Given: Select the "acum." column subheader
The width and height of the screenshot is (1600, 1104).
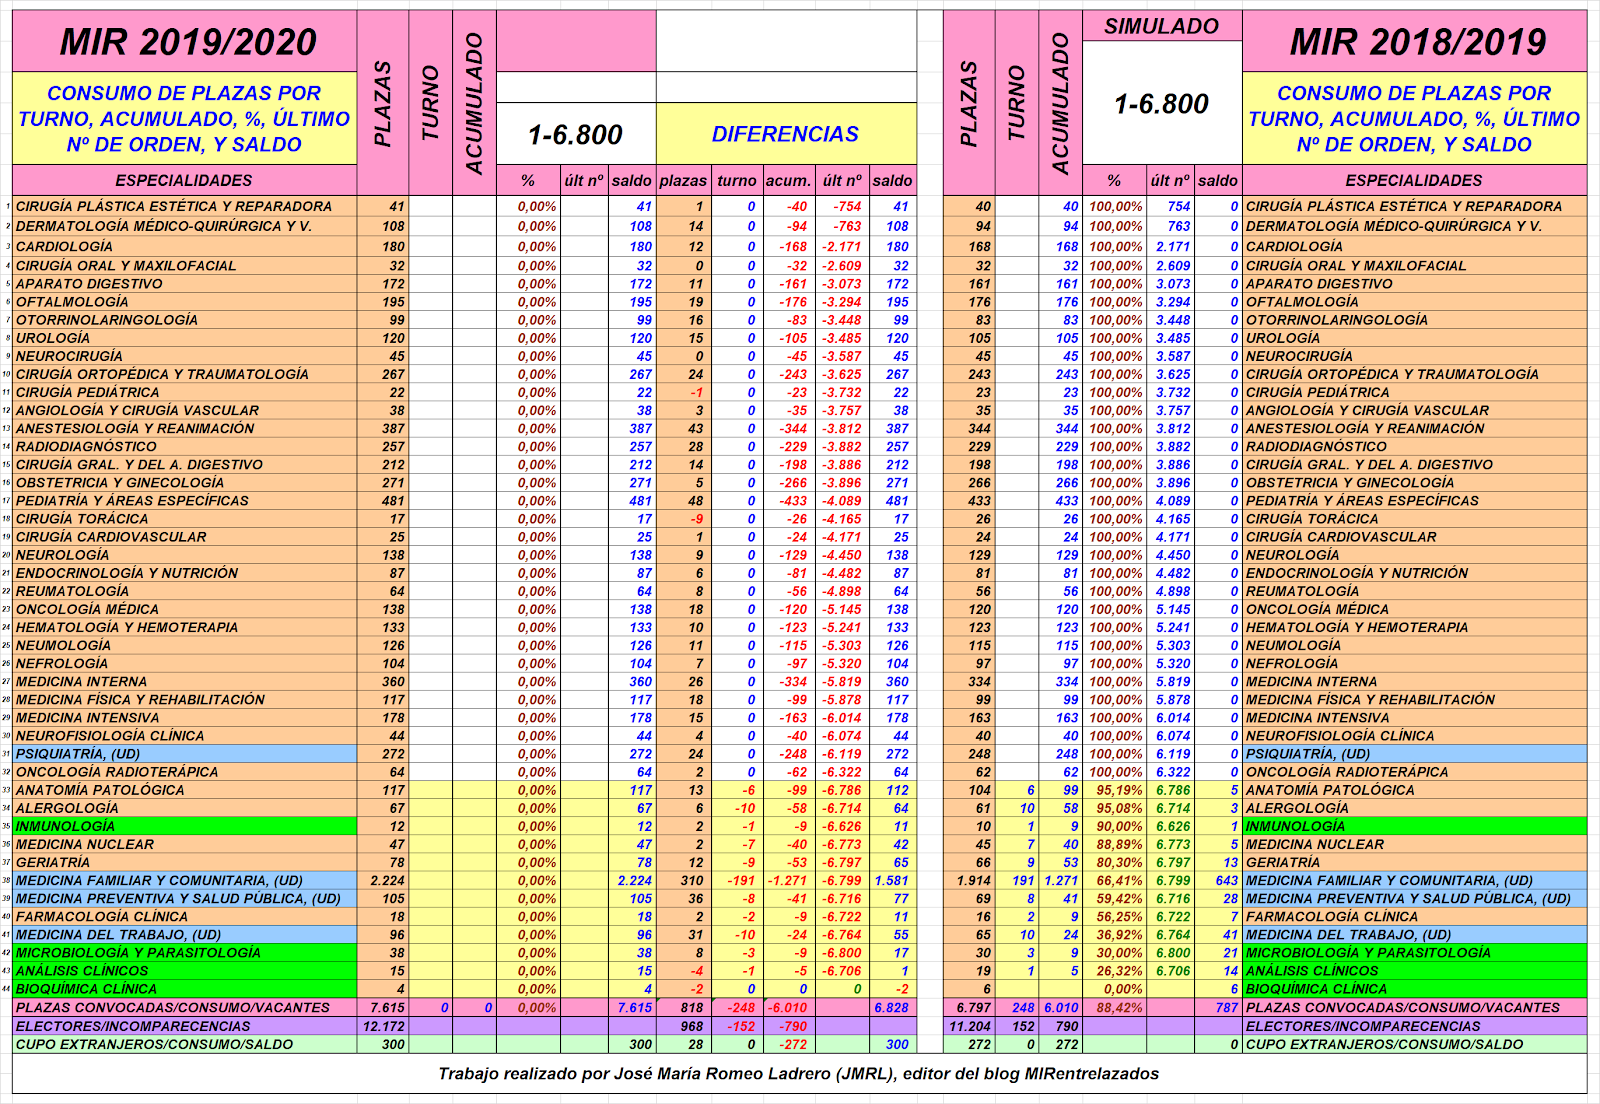Looking at the screenshot, I should 788,180.
